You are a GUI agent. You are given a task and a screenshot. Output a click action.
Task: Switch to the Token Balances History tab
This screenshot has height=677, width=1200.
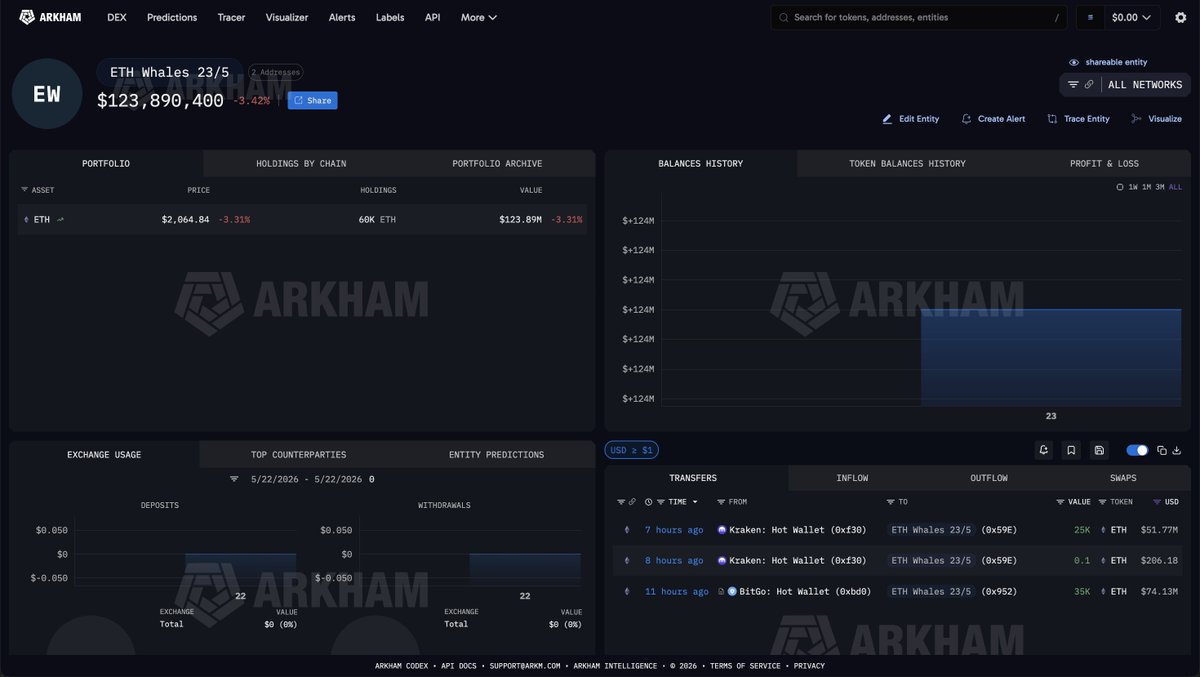907,163
